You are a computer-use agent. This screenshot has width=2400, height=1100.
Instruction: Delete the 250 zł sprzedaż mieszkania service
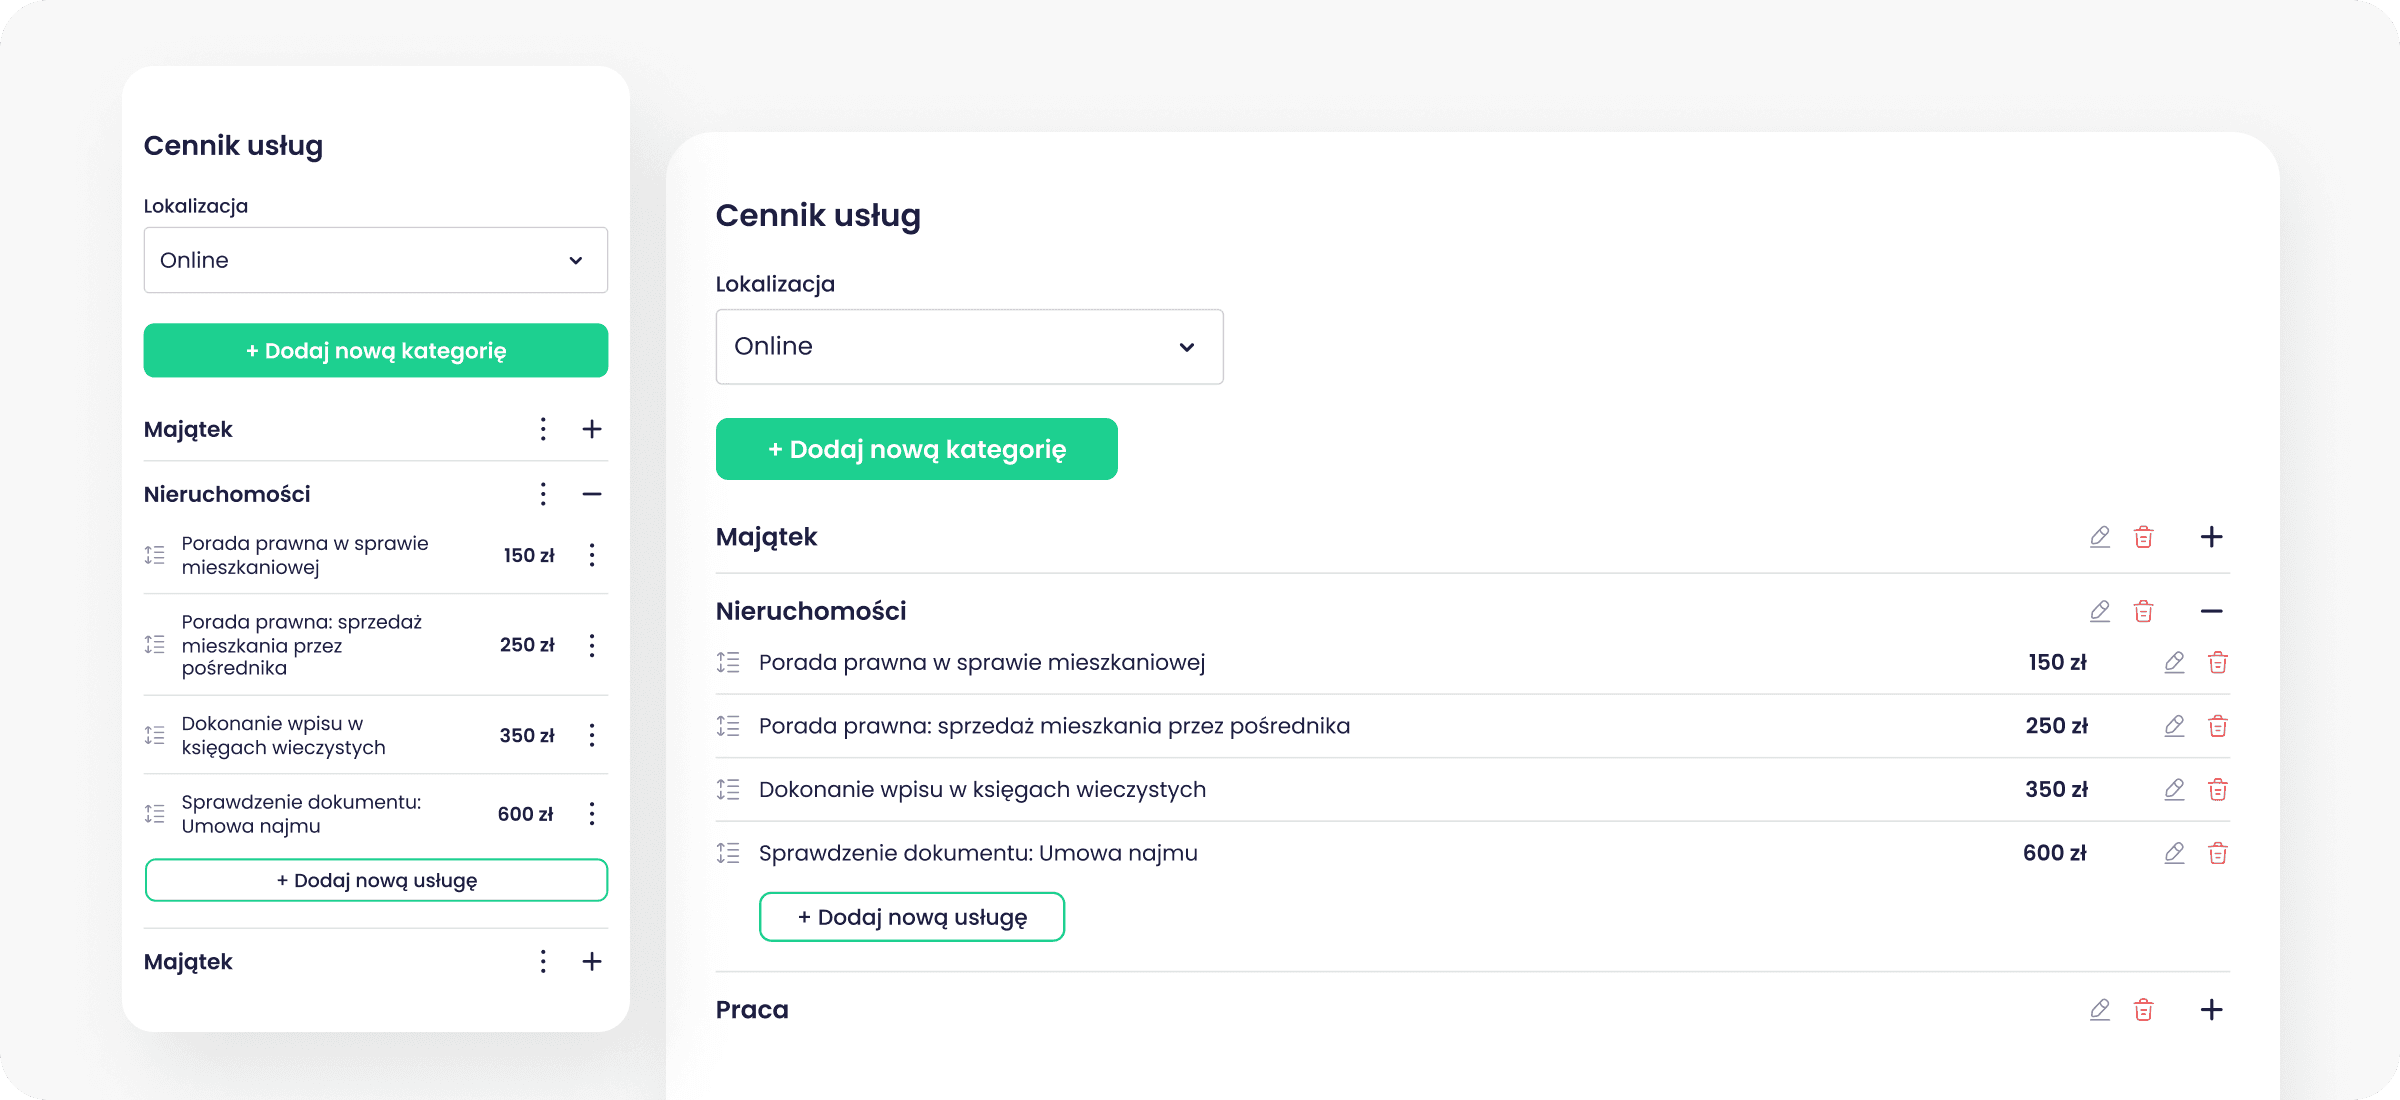[x=2217, y=726]
